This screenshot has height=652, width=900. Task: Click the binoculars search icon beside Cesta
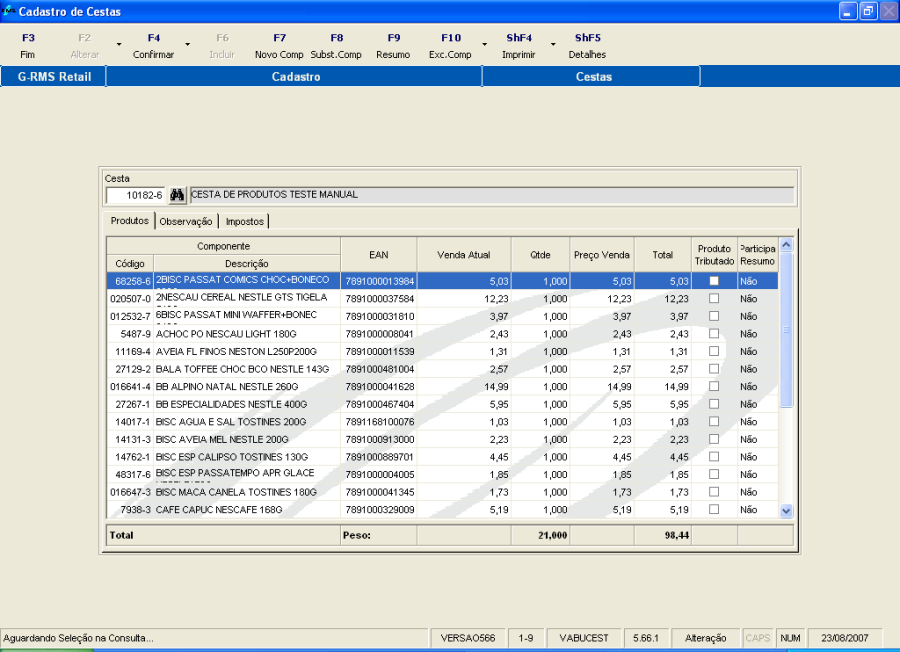(x=178, y=195)
